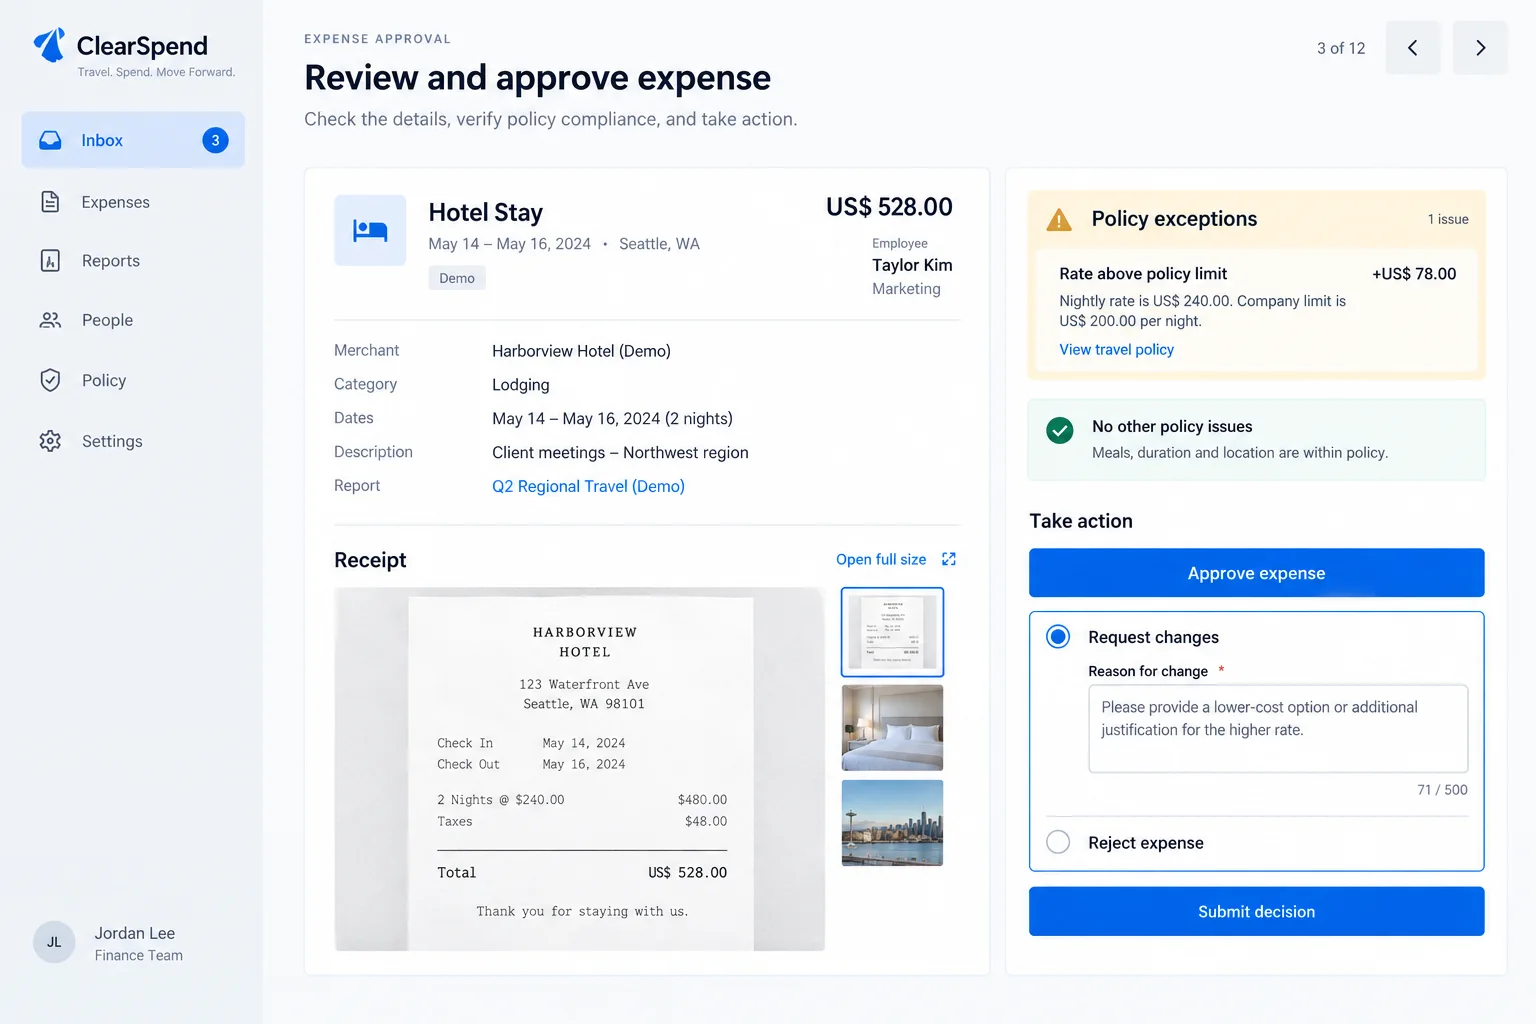Click the ClearSpend logo icon

(x=49, y=46)
